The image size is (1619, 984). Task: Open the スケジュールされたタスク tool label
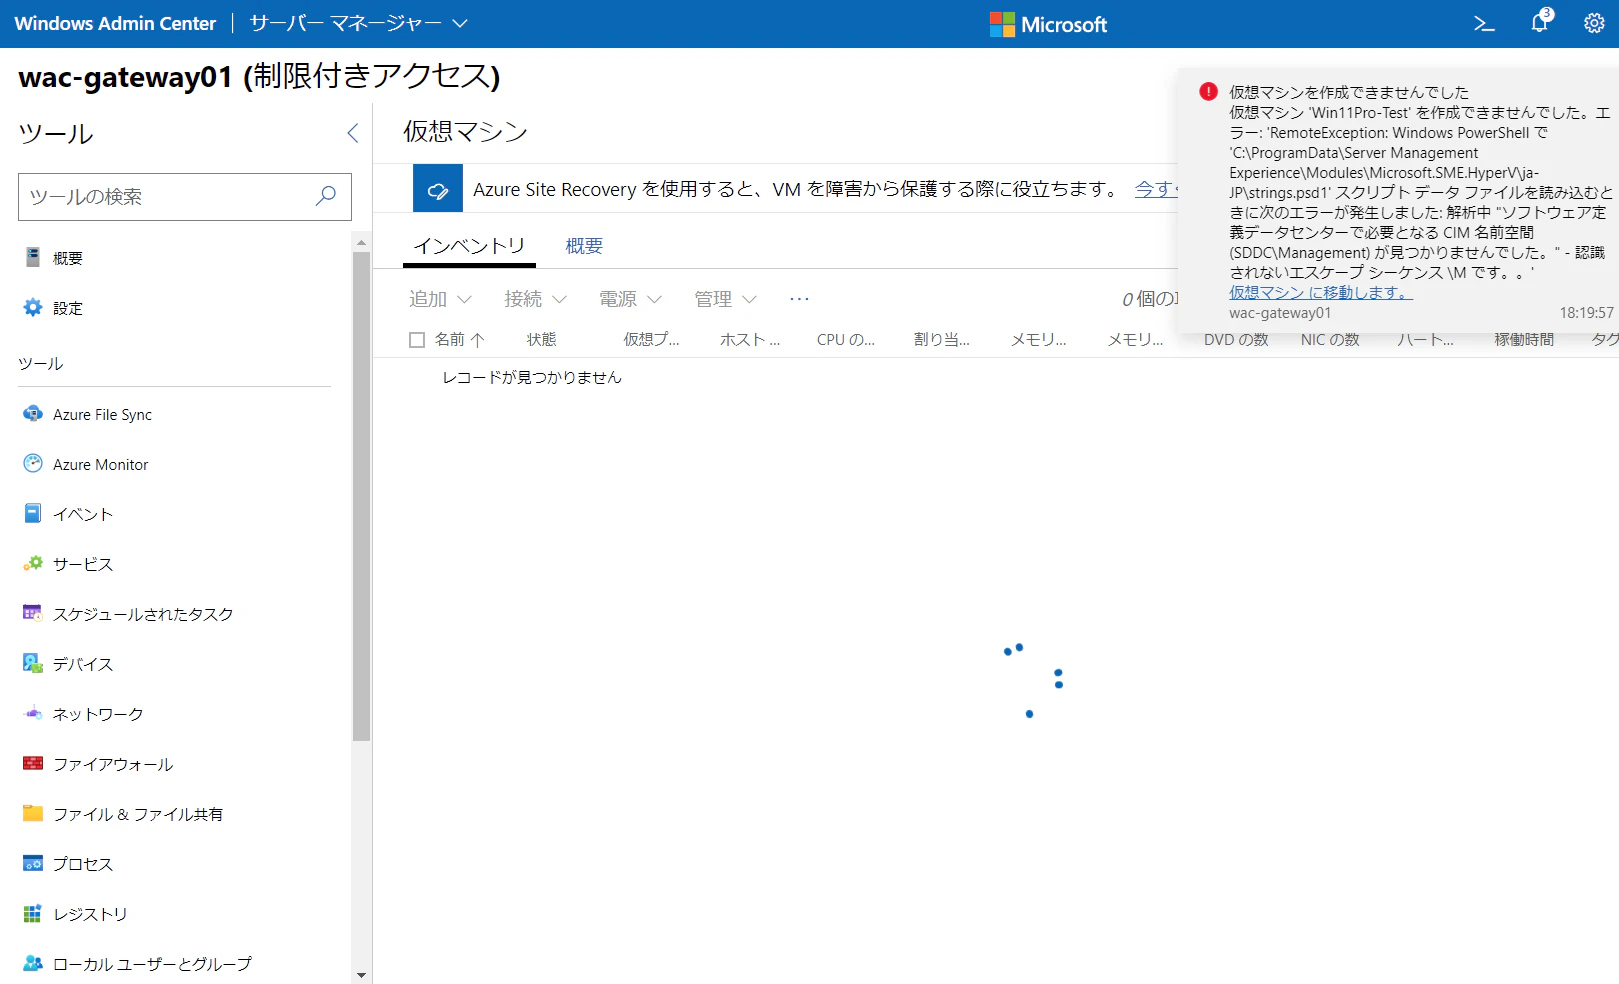coord(143,614)
